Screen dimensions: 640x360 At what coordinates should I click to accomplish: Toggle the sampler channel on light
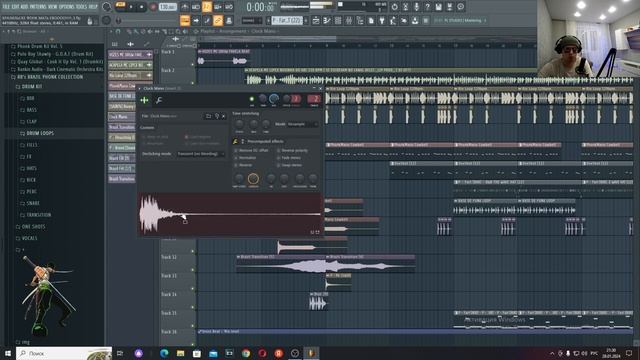tap(252, 99)
